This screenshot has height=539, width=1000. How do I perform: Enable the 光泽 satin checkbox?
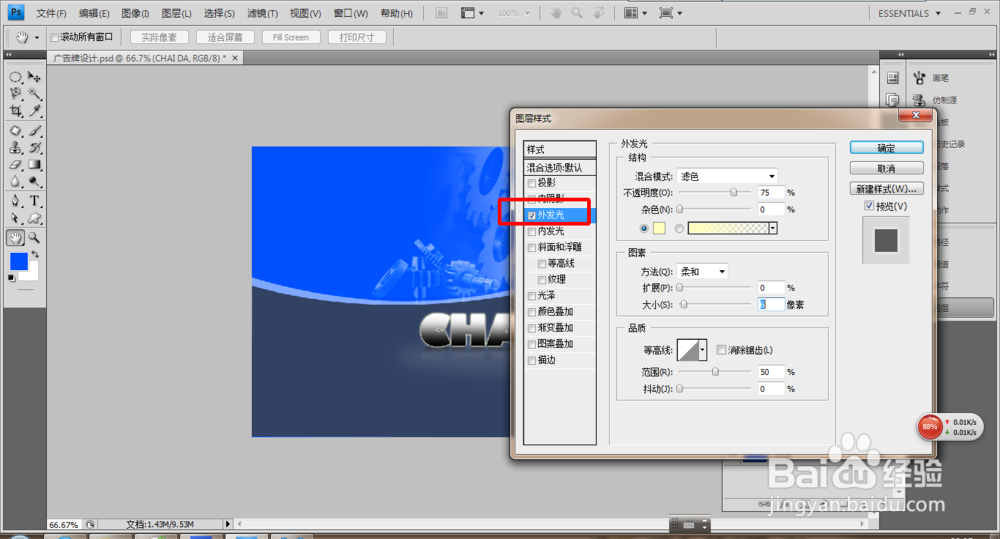point(532,297)
